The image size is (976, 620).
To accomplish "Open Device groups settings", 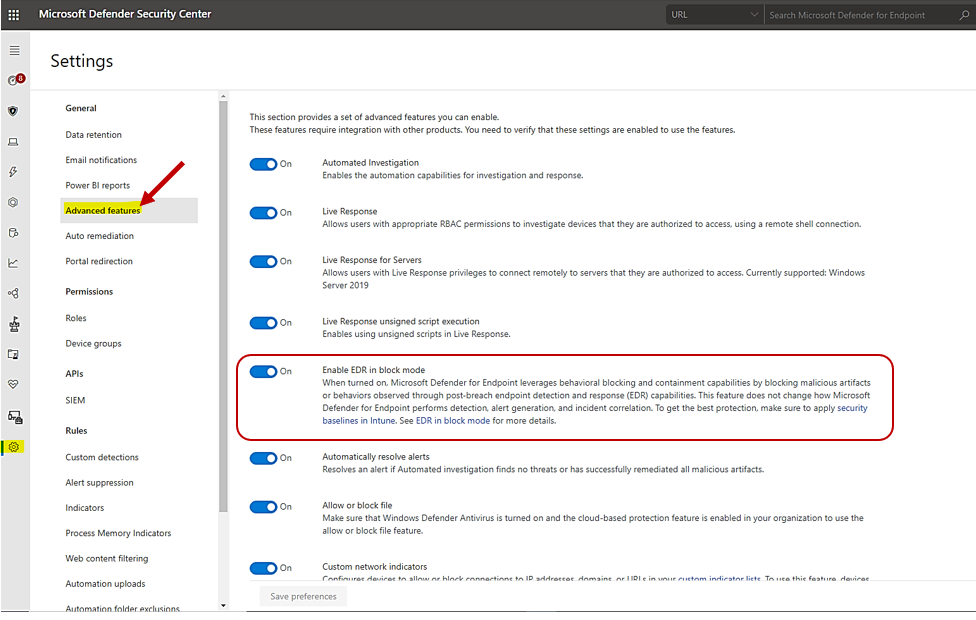I will [93, 344].
